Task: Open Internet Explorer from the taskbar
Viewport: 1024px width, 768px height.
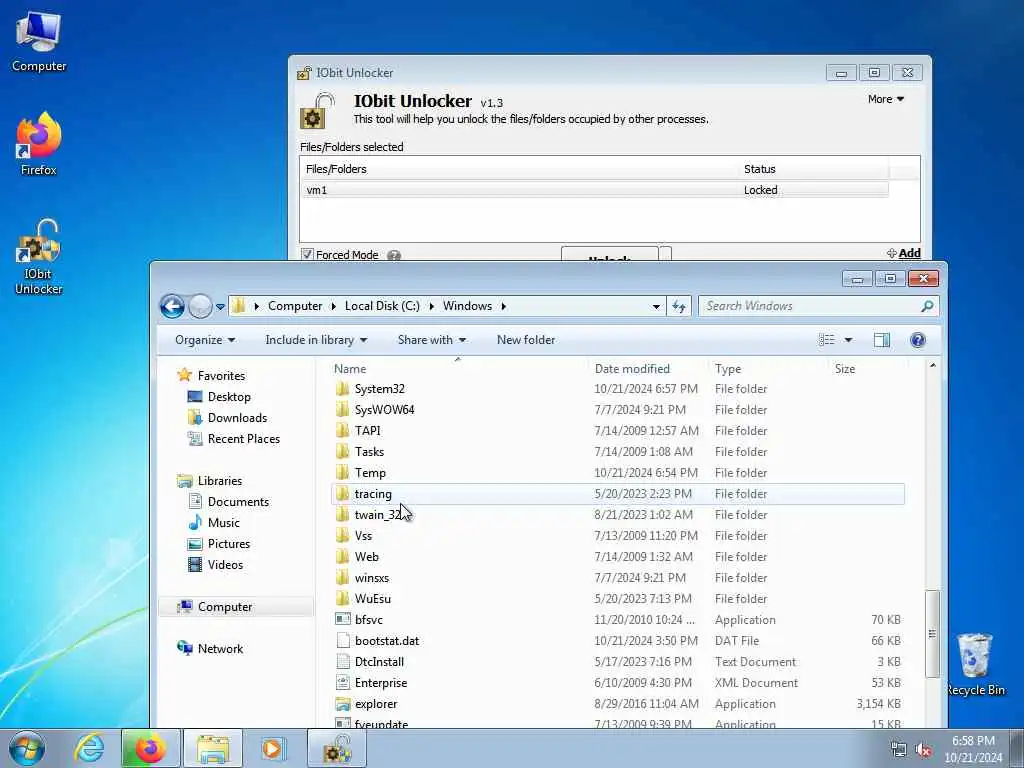Action: 89,748
